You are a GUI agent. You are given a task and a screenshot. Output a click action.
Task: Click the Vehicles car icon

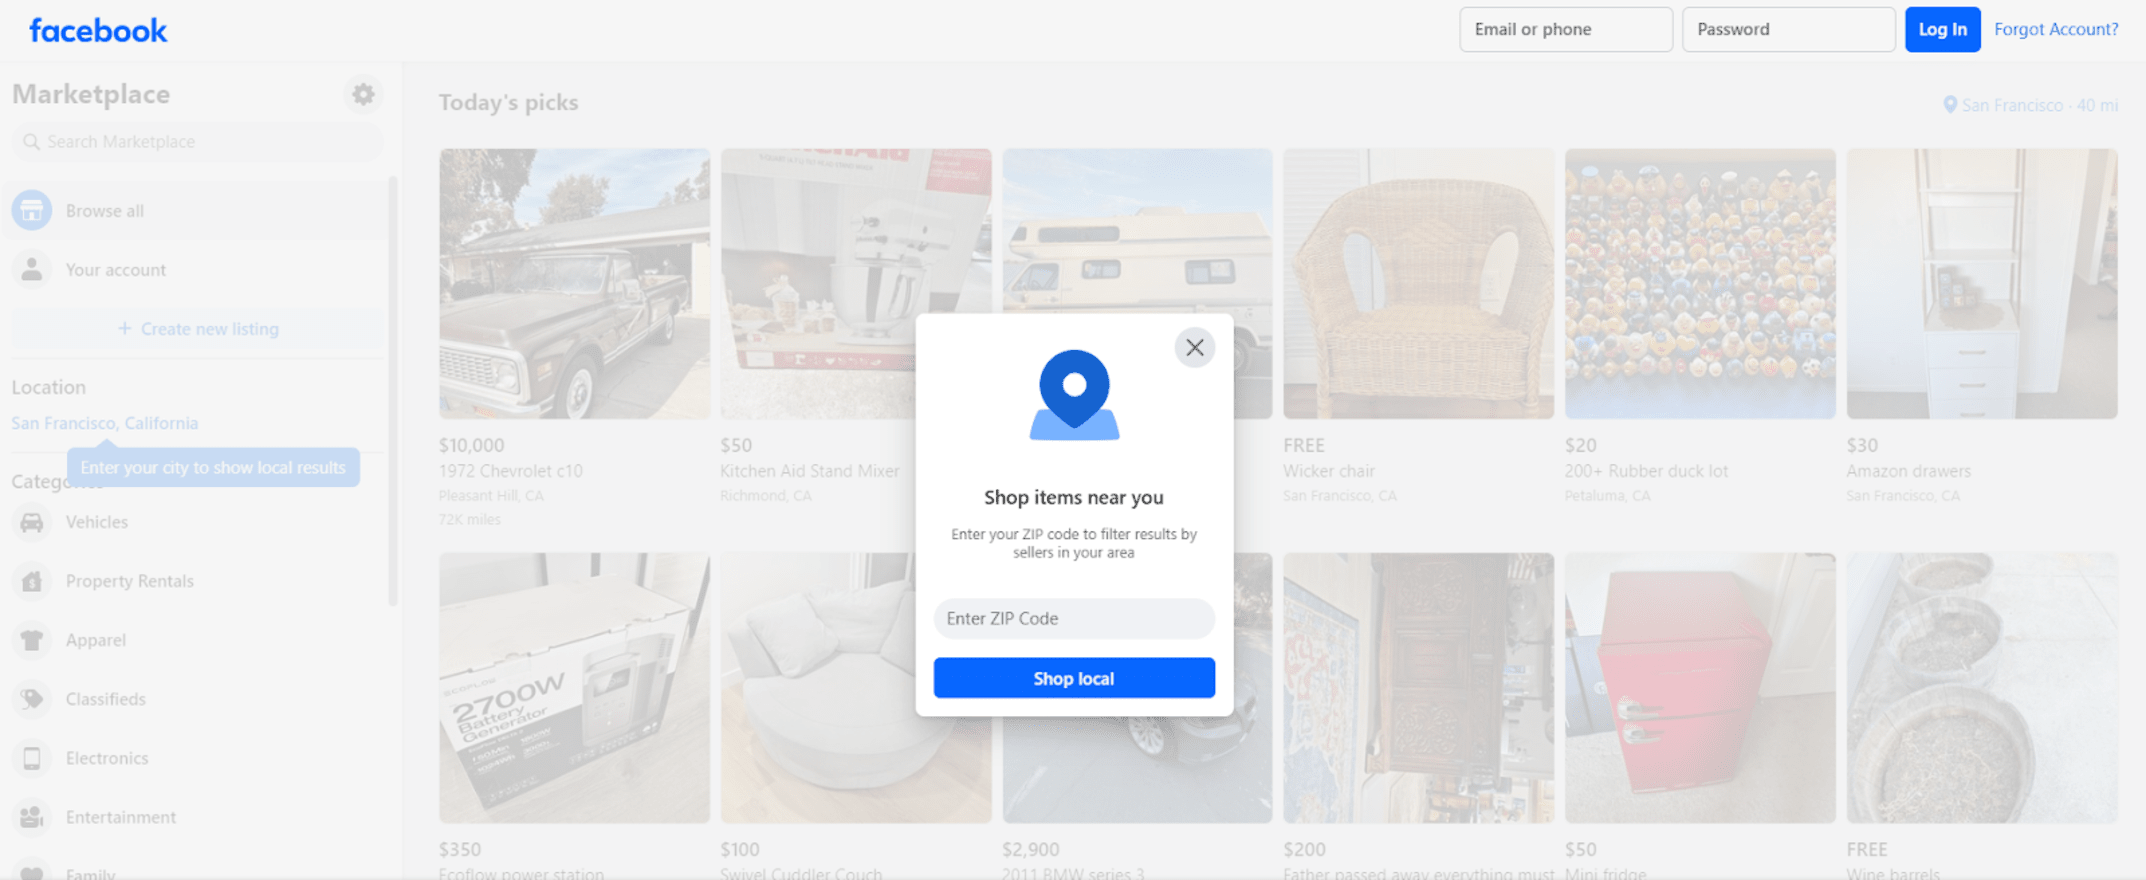32,522
